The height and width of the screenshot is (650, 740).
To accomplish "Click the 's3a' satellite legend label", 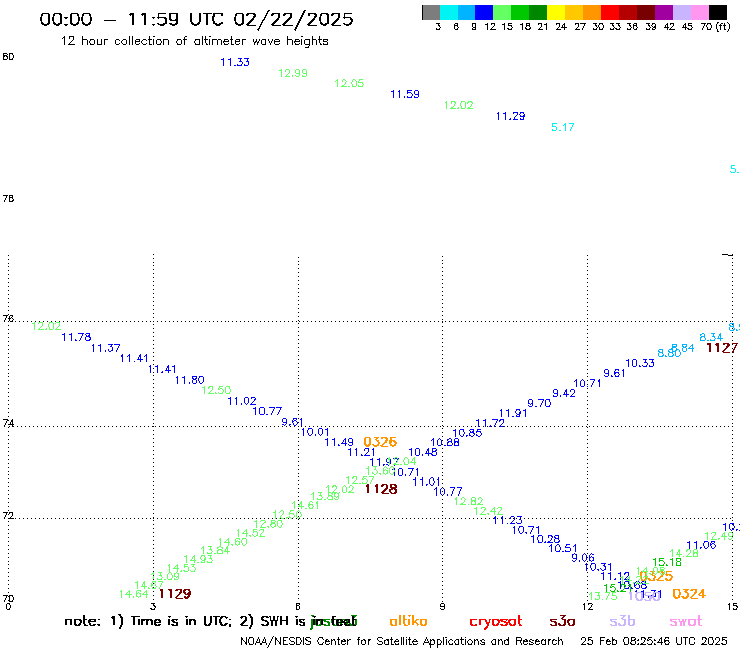I will pos(562,621).
